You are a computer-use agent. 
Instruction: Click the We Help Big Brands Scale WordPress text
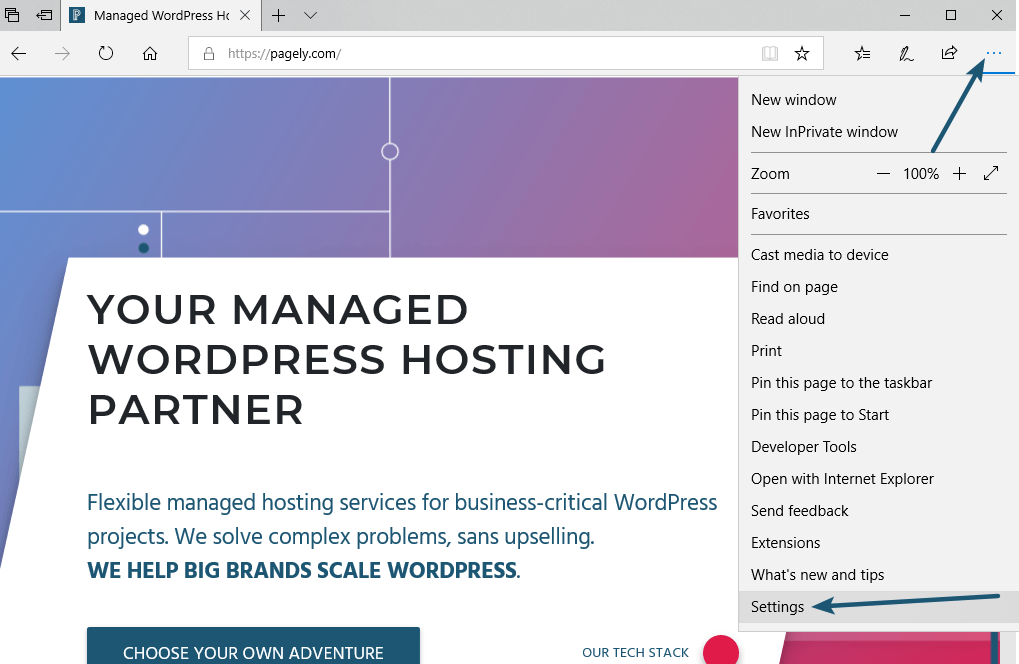click(x=303, y=570)
